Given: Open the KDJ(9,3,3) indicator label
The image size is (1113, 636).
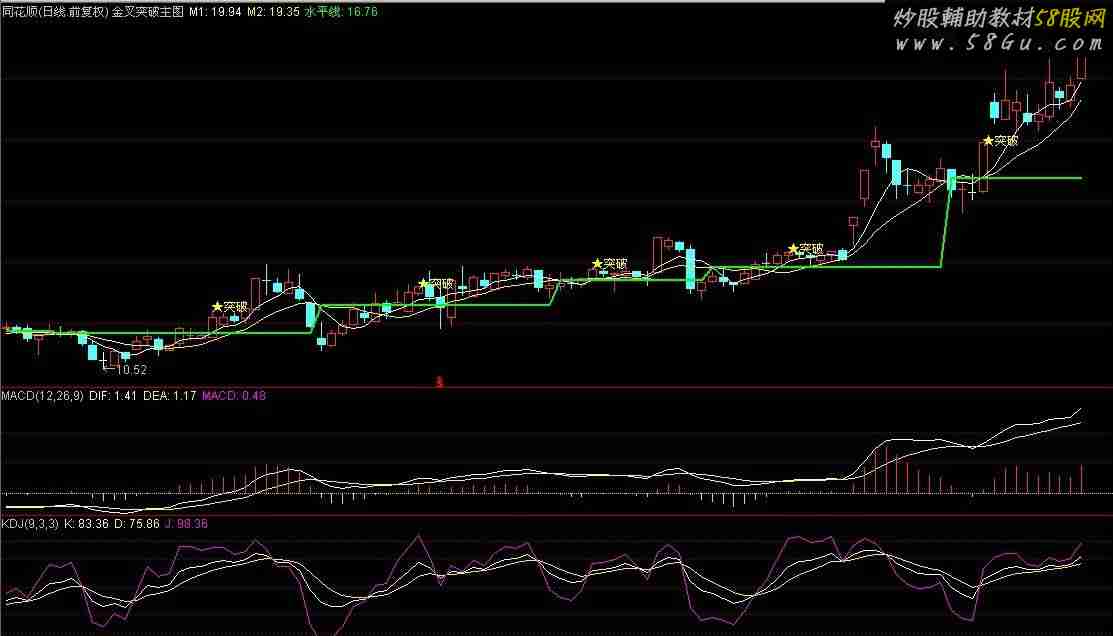Looking at the screenshot, I should [x=29, y=523].
